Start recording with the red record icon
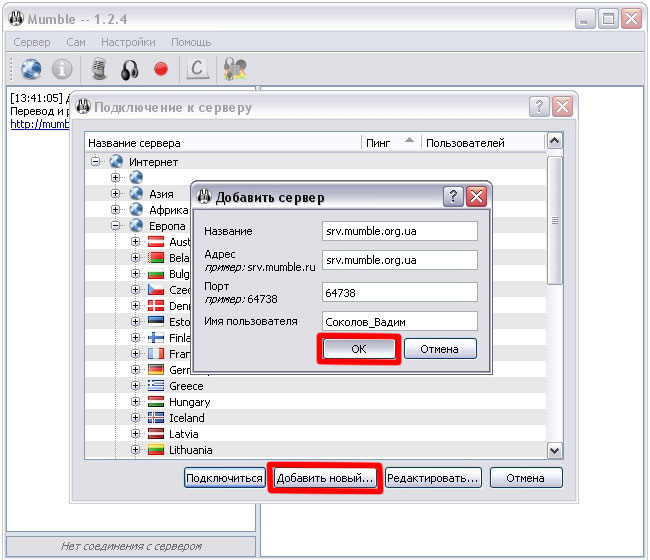Viewport: 650px width, 560px height. 160,69
